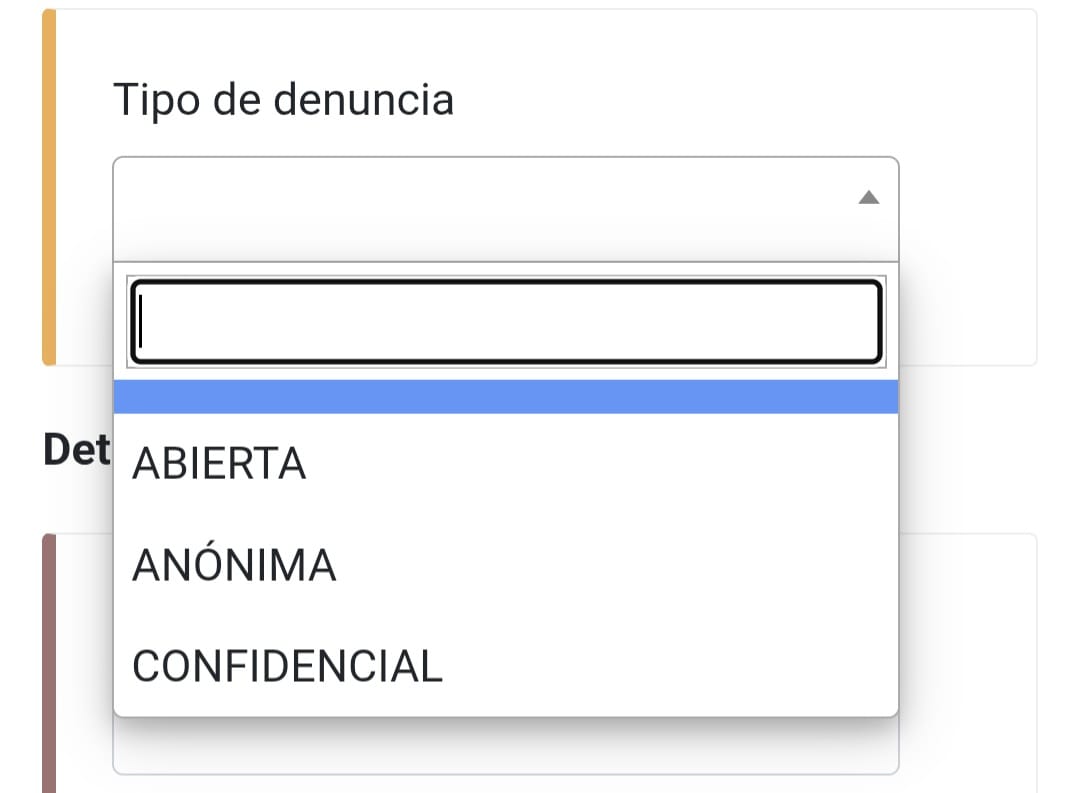Select the ABIERTA option

(219, 463)
